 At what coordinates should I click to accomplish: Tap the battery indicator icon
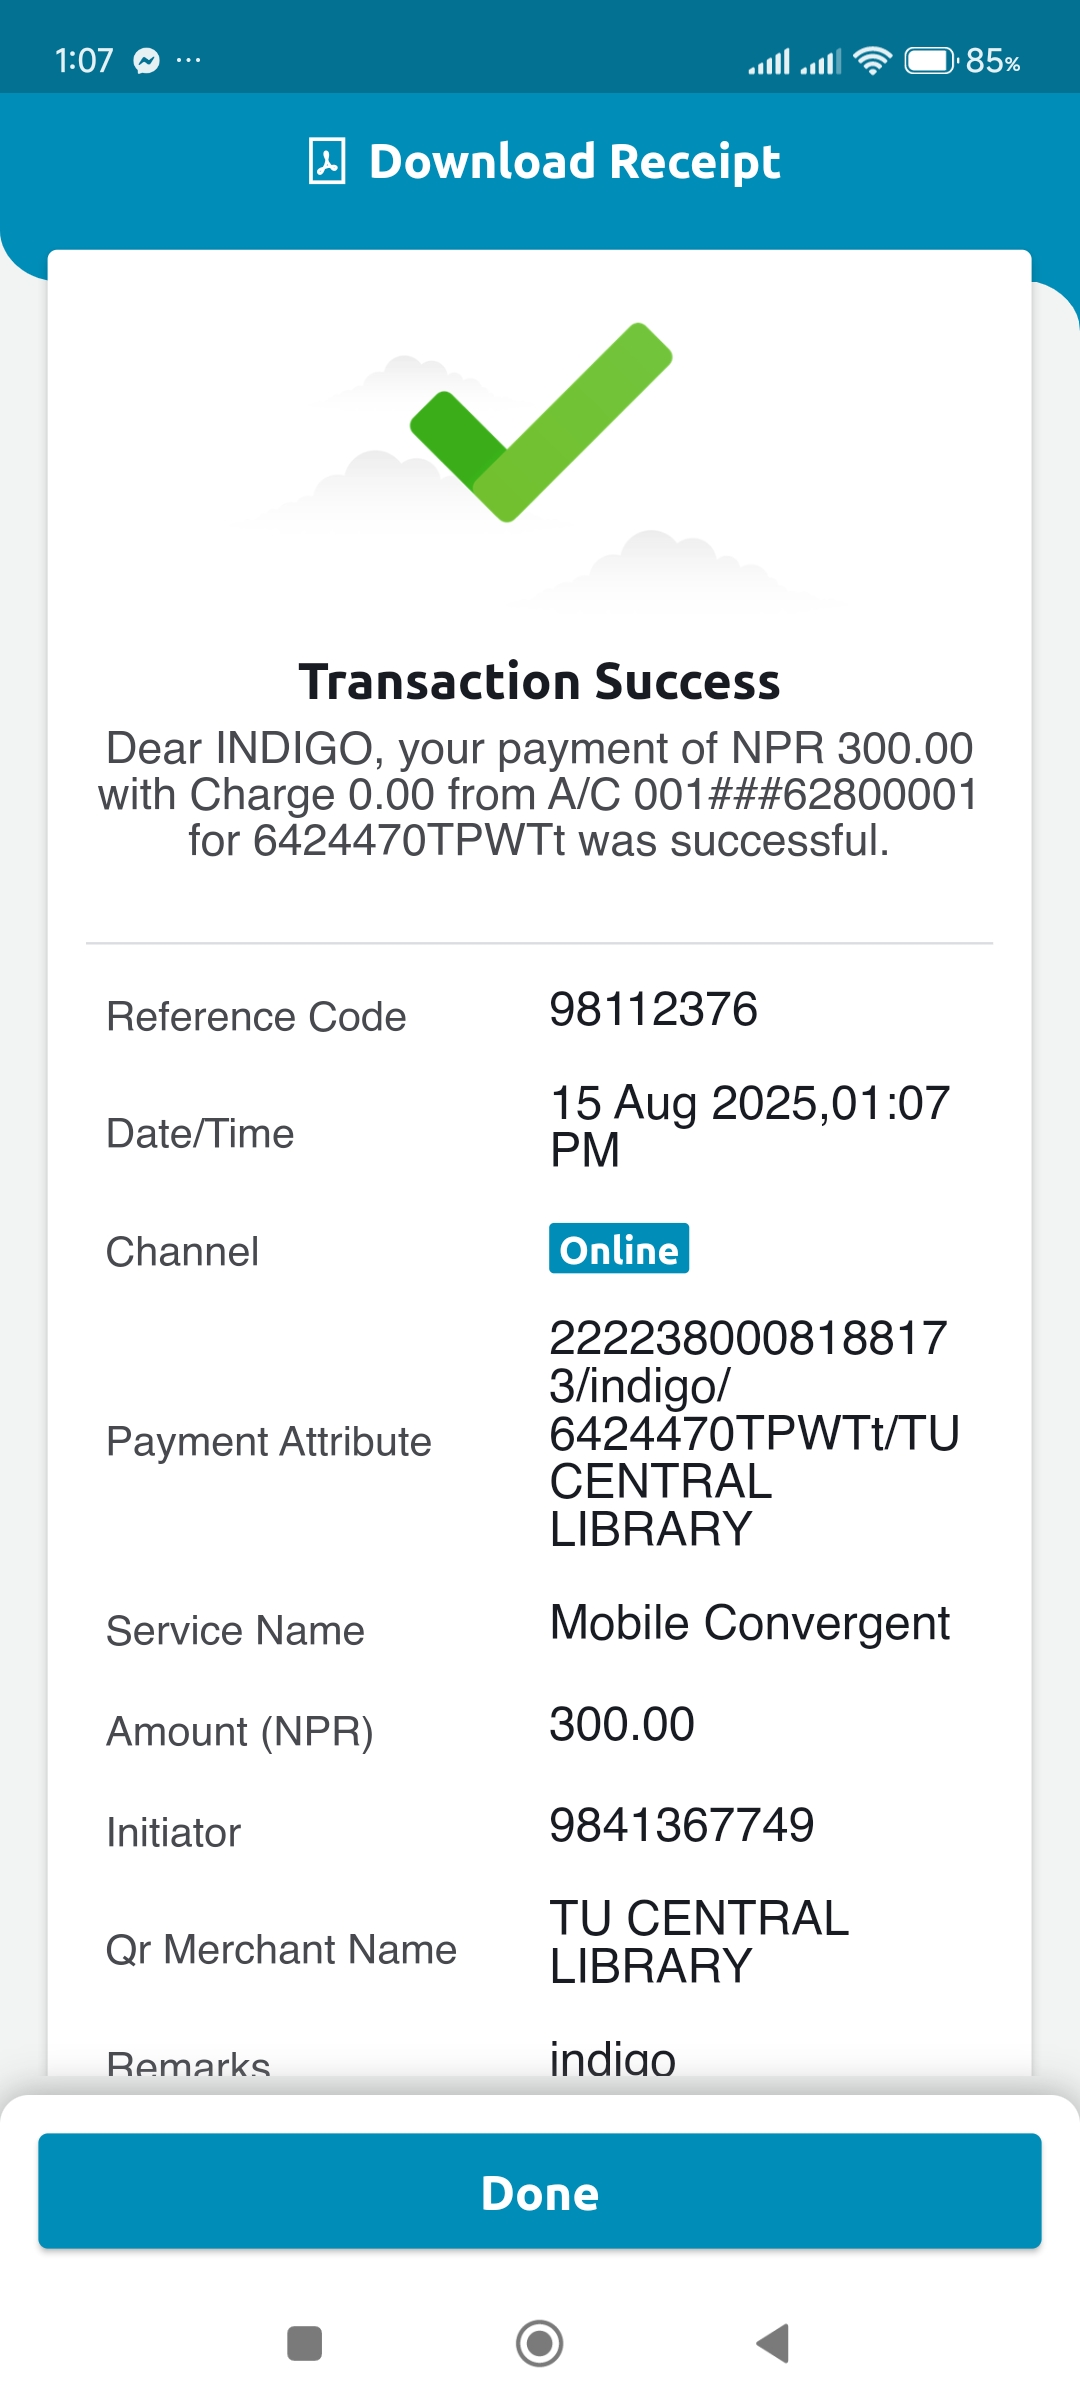(x=930, y=61)
